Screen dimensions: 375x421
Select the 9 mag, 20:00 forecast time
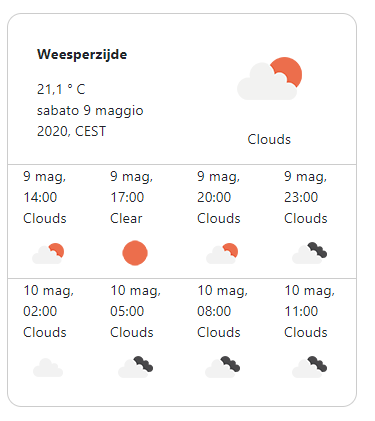[219, 187]
